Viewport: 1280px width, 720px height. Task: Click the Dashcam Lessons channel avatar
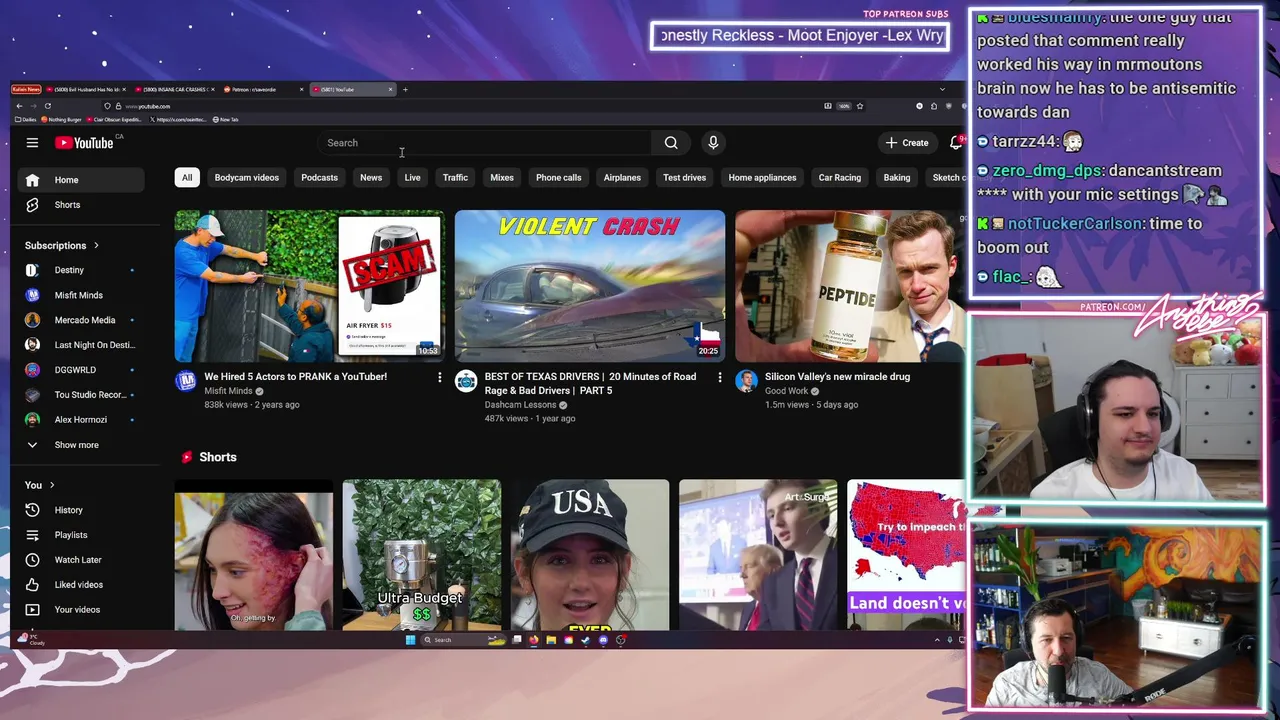click(x=466, y=380)
